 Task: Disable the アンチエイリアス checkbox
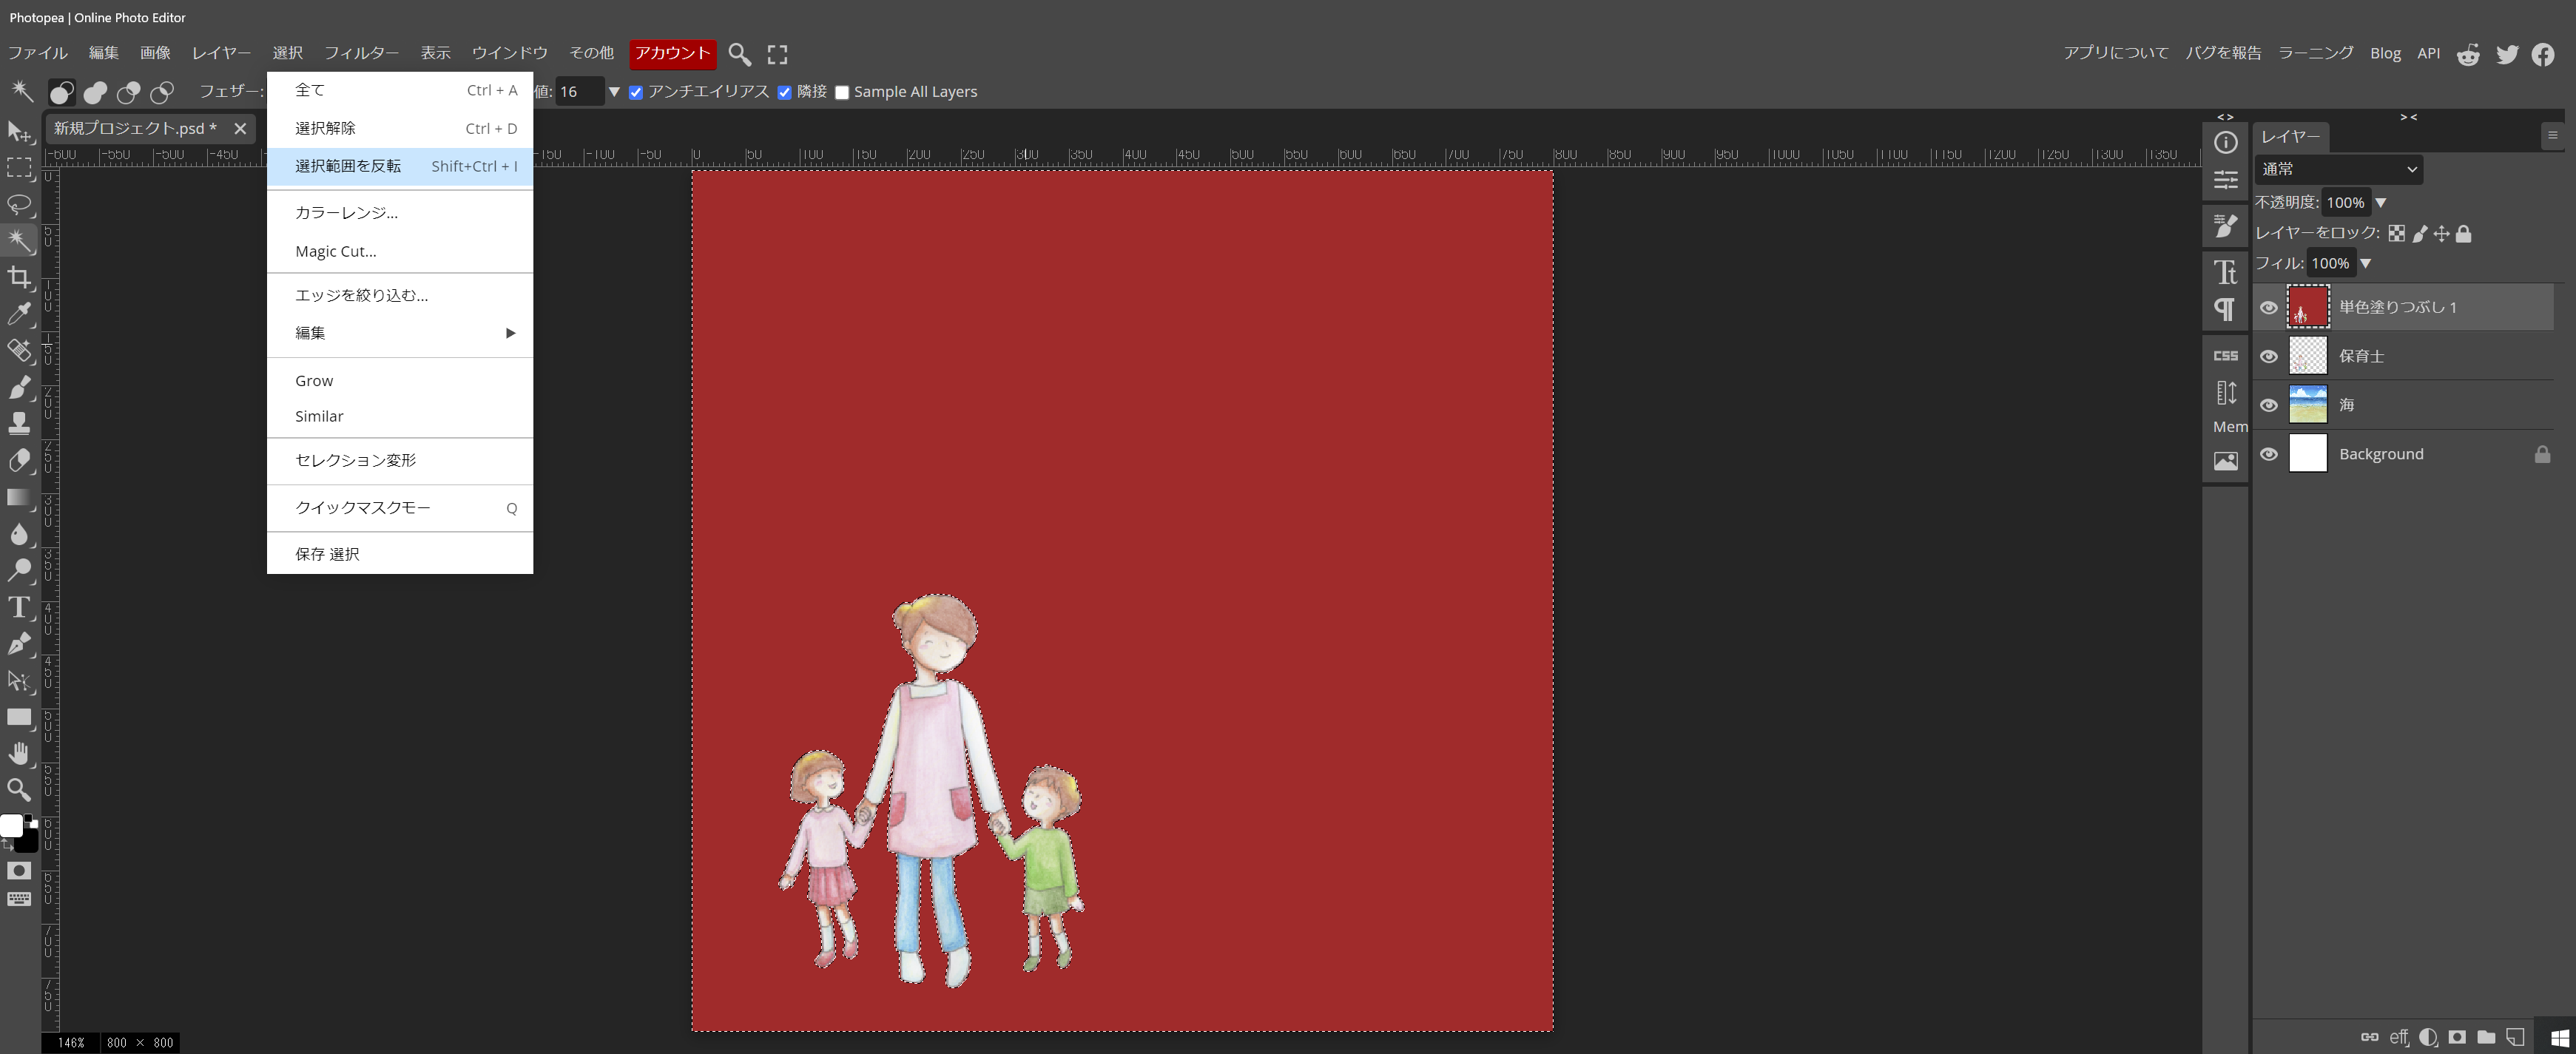pos(635,92)
